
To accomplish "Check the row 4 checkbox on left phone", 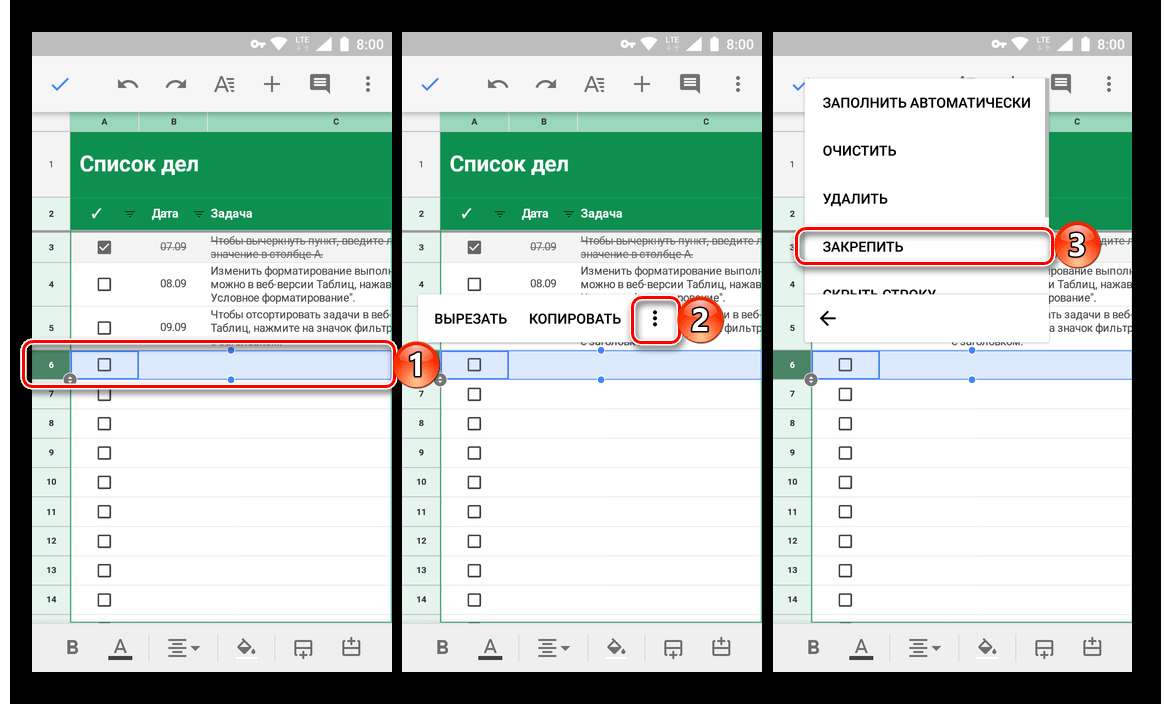I will [x=104, y=284].
